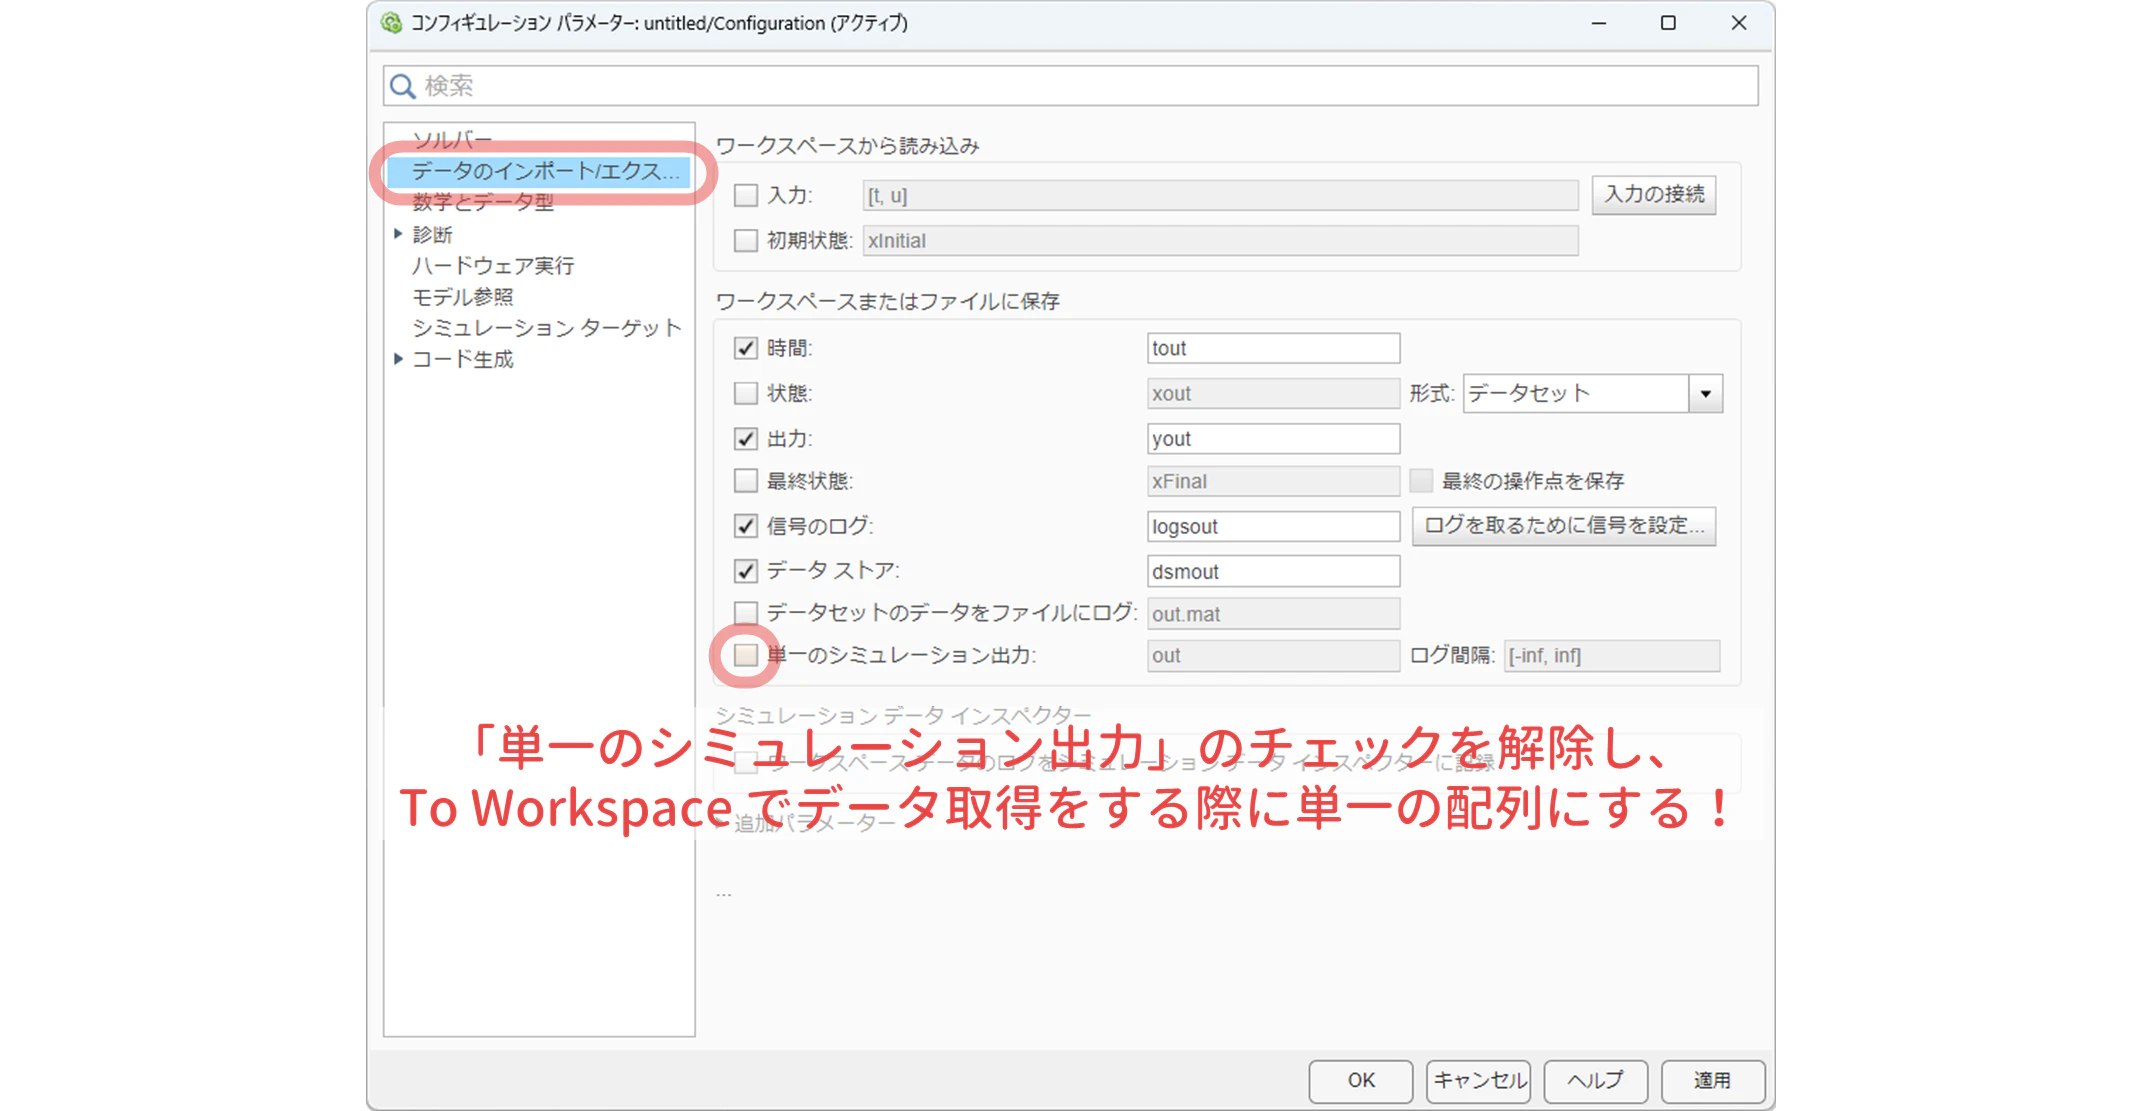Viewport: 2142px width, 1111px height.
Task: Click the 入力の接続 button
Action: click(x=1654, y=194)
